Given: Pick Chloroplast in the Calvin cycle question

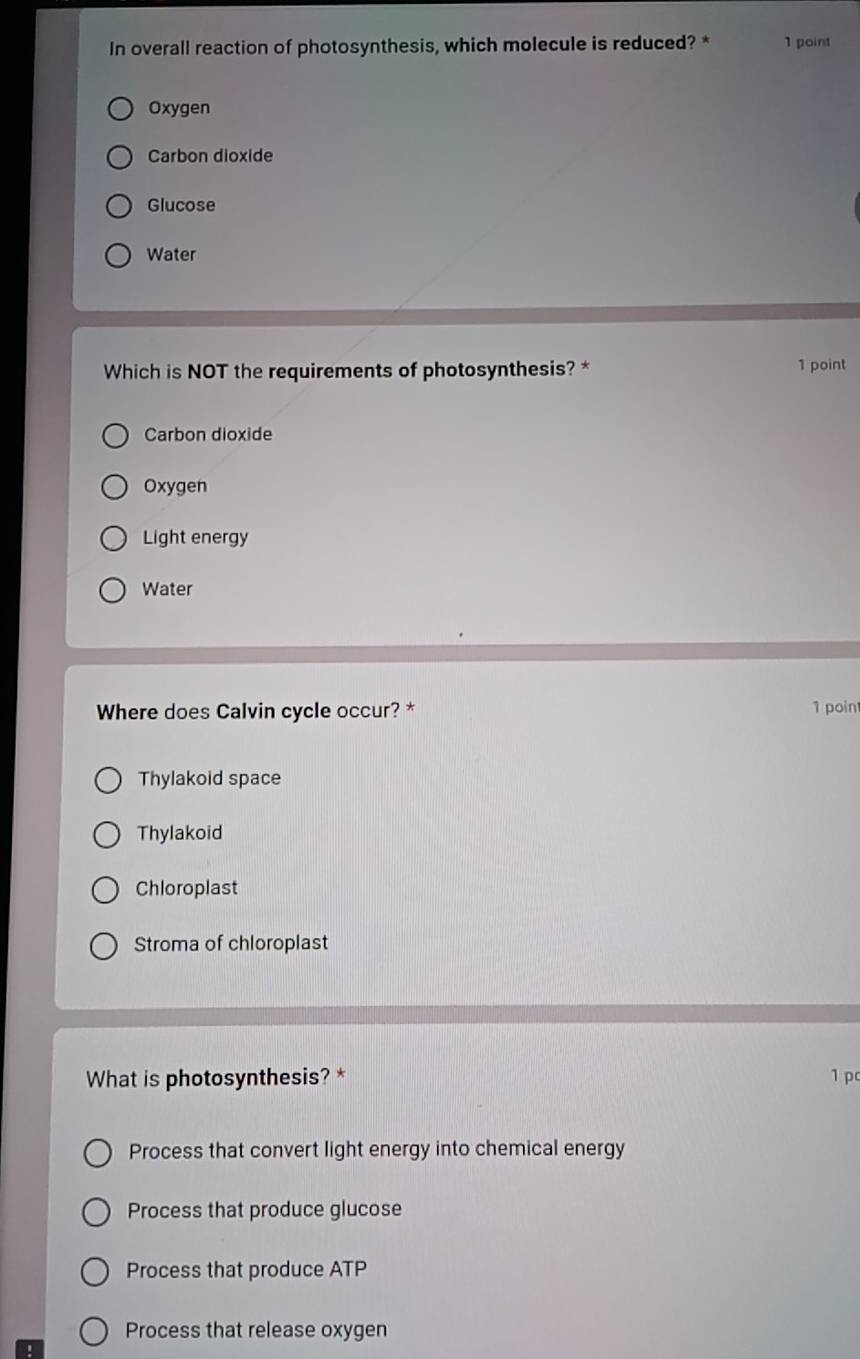Looking at the screenshot, I should pos(105,890).
